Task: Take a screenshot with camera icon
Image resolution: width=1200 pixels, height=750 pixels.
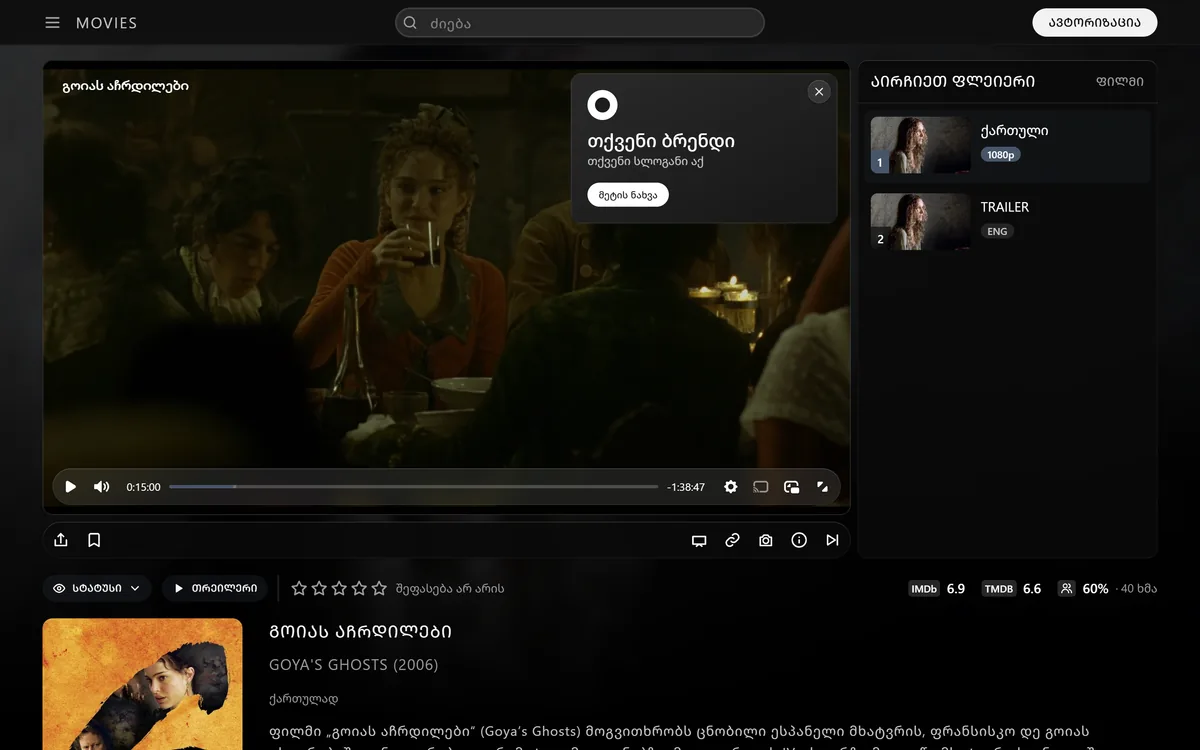Action: [x=766, y=540]
